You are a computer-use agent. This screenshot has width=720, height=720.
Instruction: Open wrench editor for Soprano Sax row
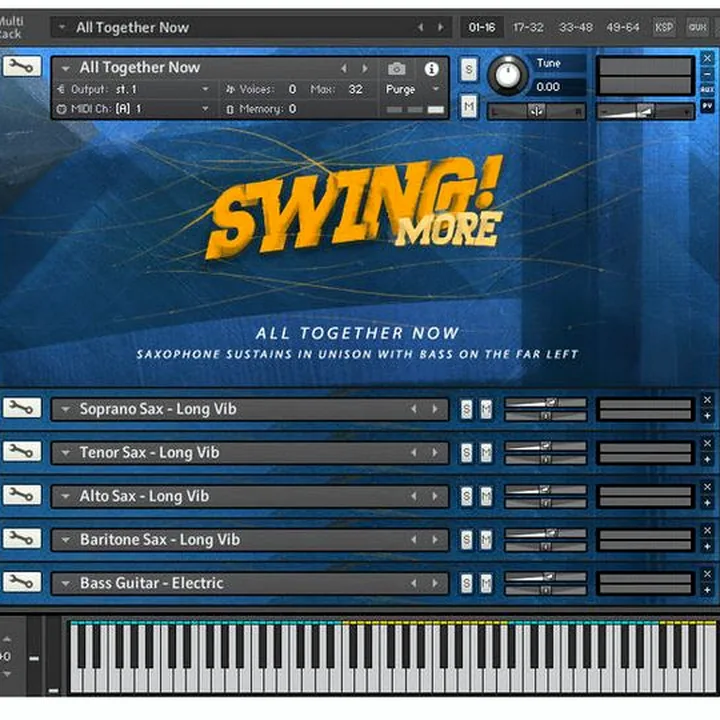tap(22, 408)
